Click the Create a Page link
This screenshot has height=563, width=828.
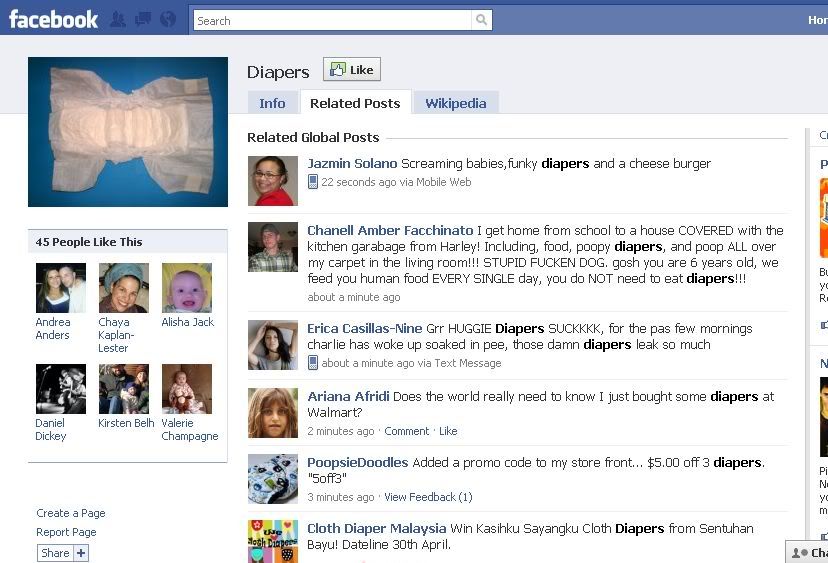coord(71,513)
